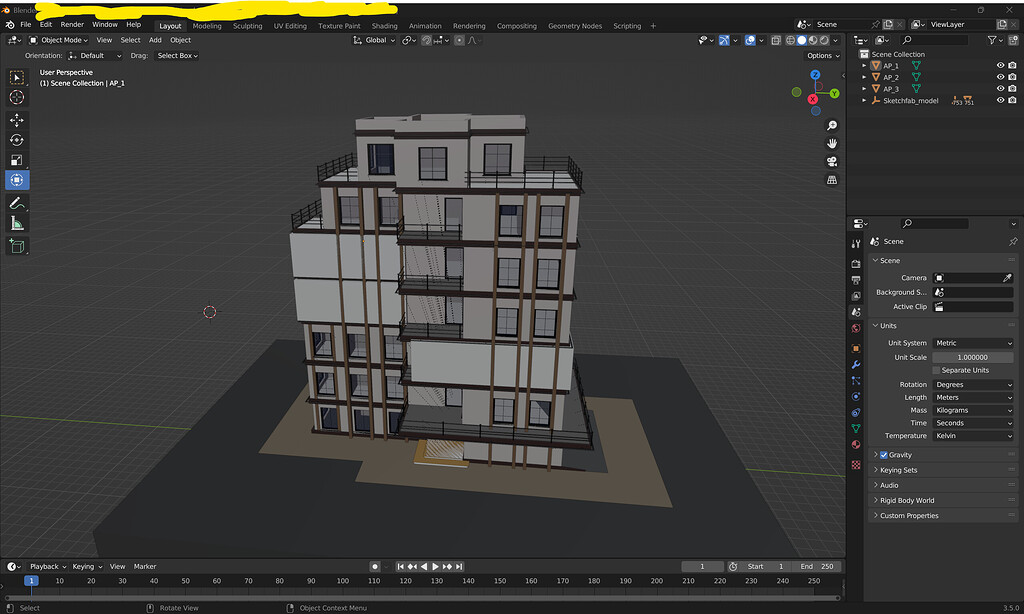This screenshot has height=614, width=1024.
Task: Toggle camera view icon in viewport
Action: point(832,162)
